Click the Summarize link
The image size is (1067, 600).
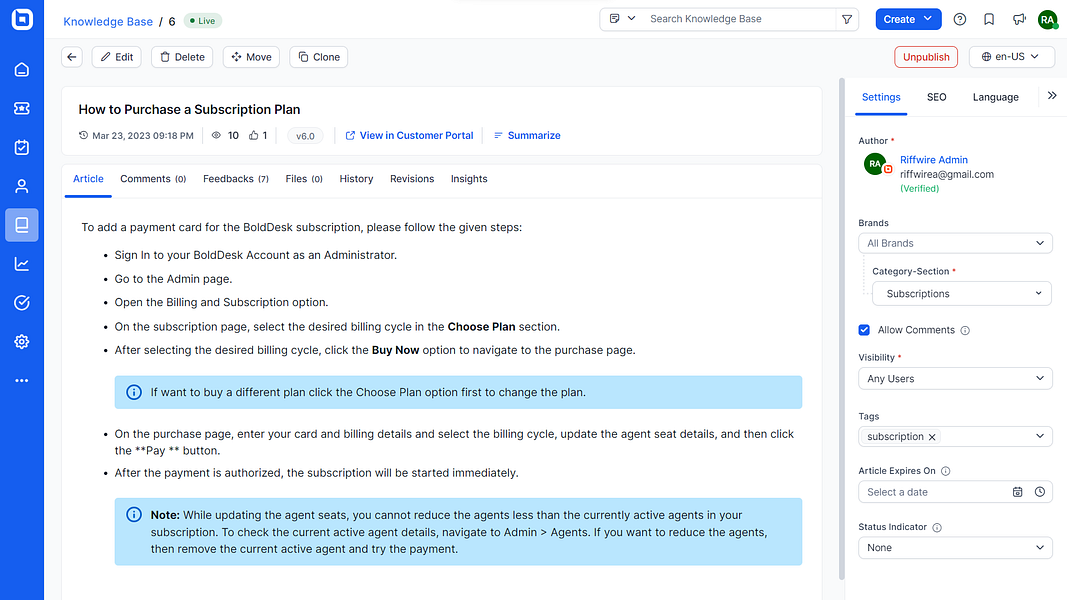coord(527,135)
